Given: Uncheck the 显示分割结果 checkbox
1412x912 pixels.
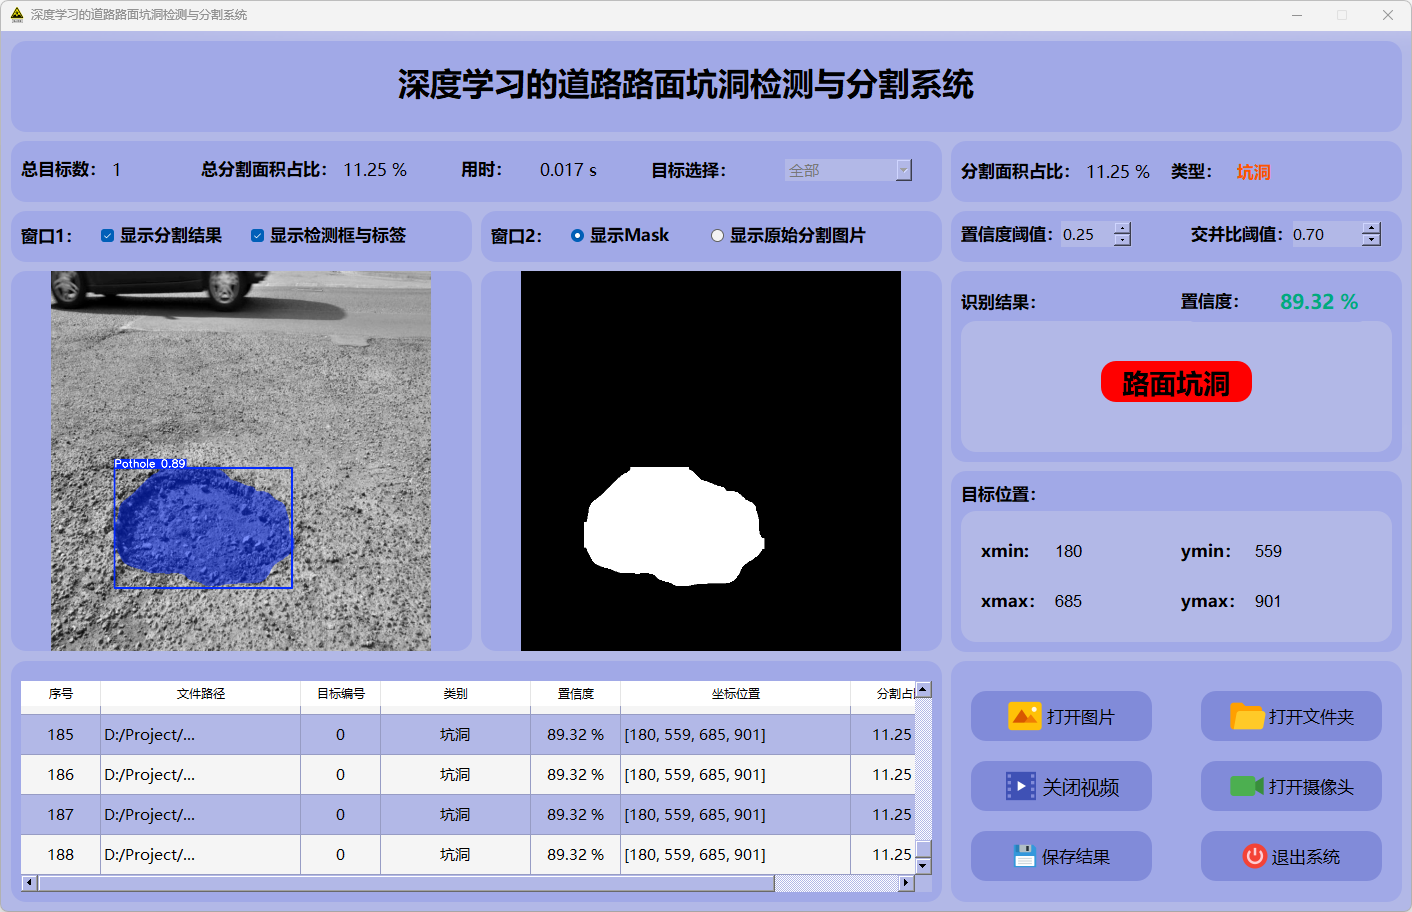Looking at the screenshot, I should 107,236.
